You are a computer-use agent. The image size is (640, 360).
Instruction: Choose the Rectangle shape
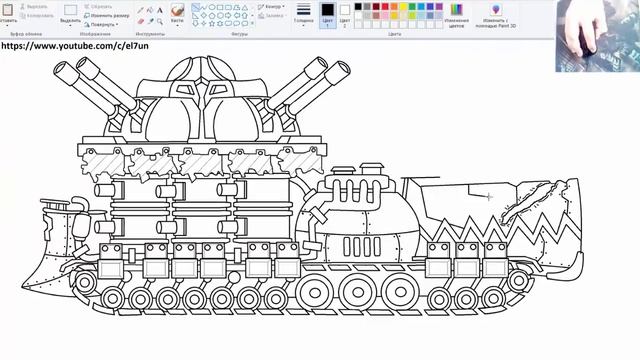click(220, 7)
